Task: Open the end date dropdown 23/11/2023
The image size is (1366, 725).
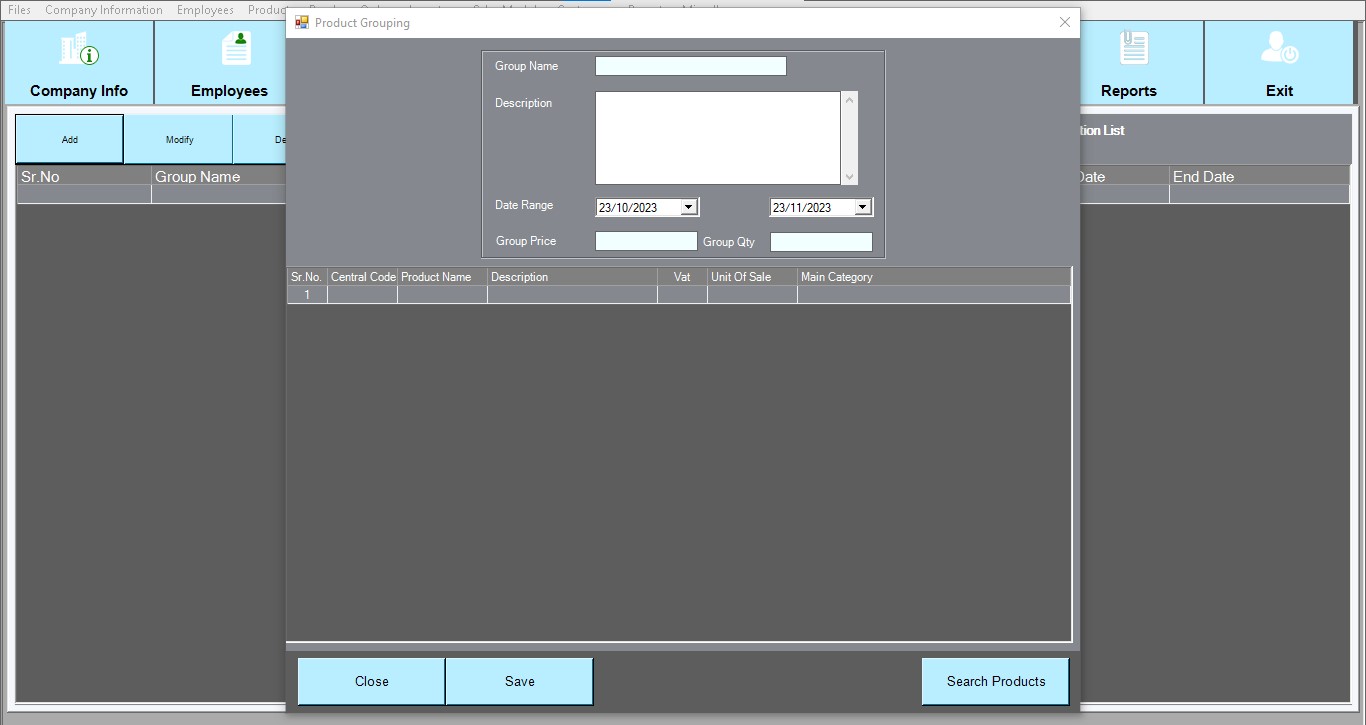Action: coord(863,207)
